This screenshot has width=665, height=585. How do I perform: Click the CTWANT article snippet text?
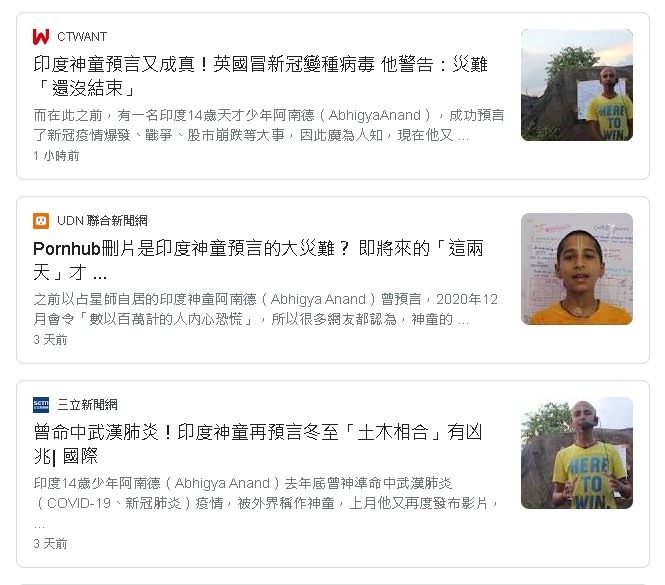coord(269,125)
